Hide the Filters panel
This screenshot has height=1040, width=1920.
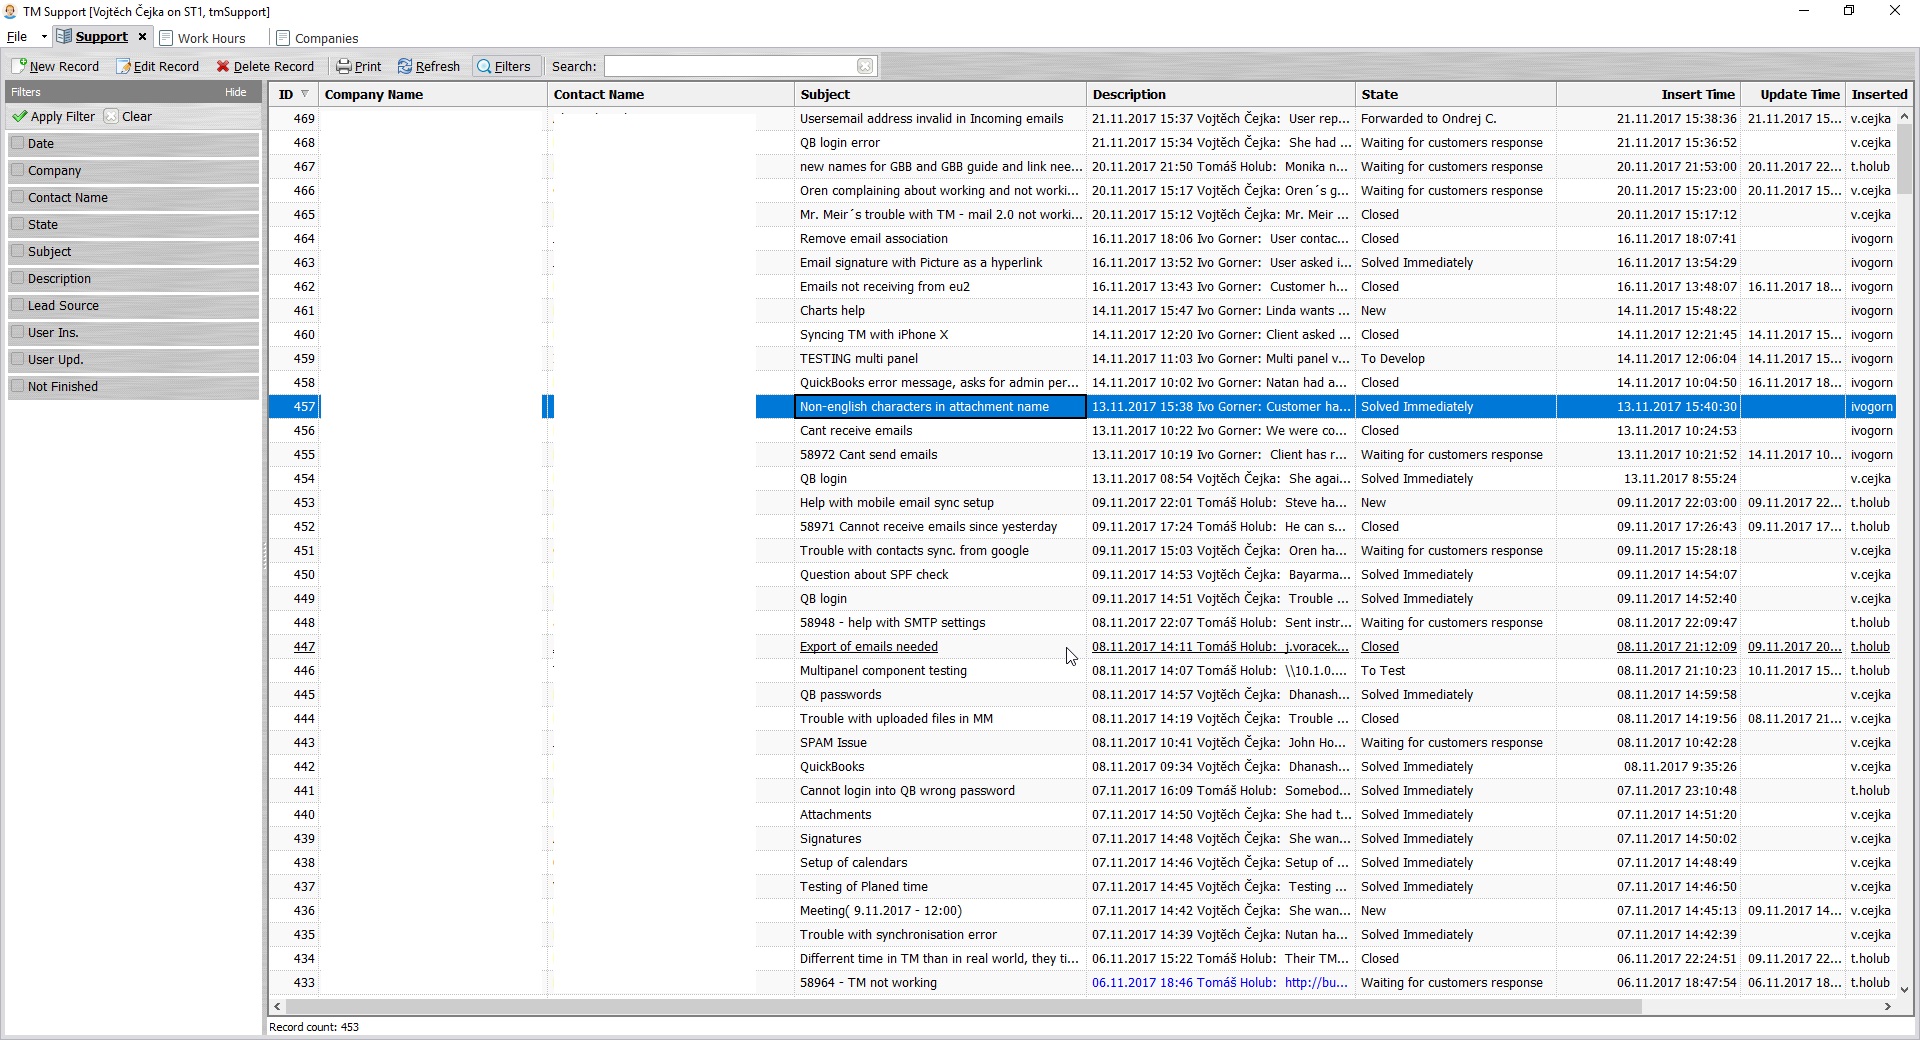tap(236, 92)
